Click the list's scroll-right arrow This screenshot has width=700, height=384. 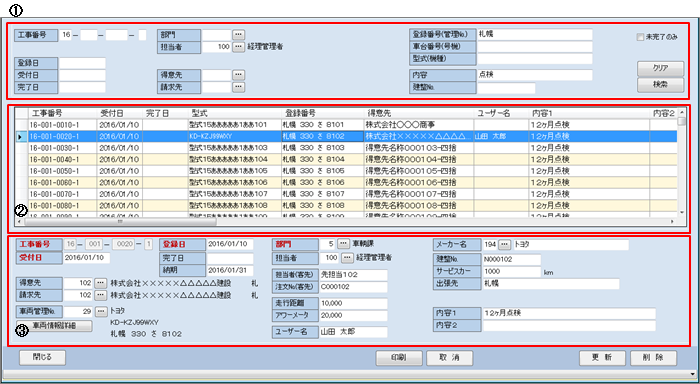coord(673,221)
